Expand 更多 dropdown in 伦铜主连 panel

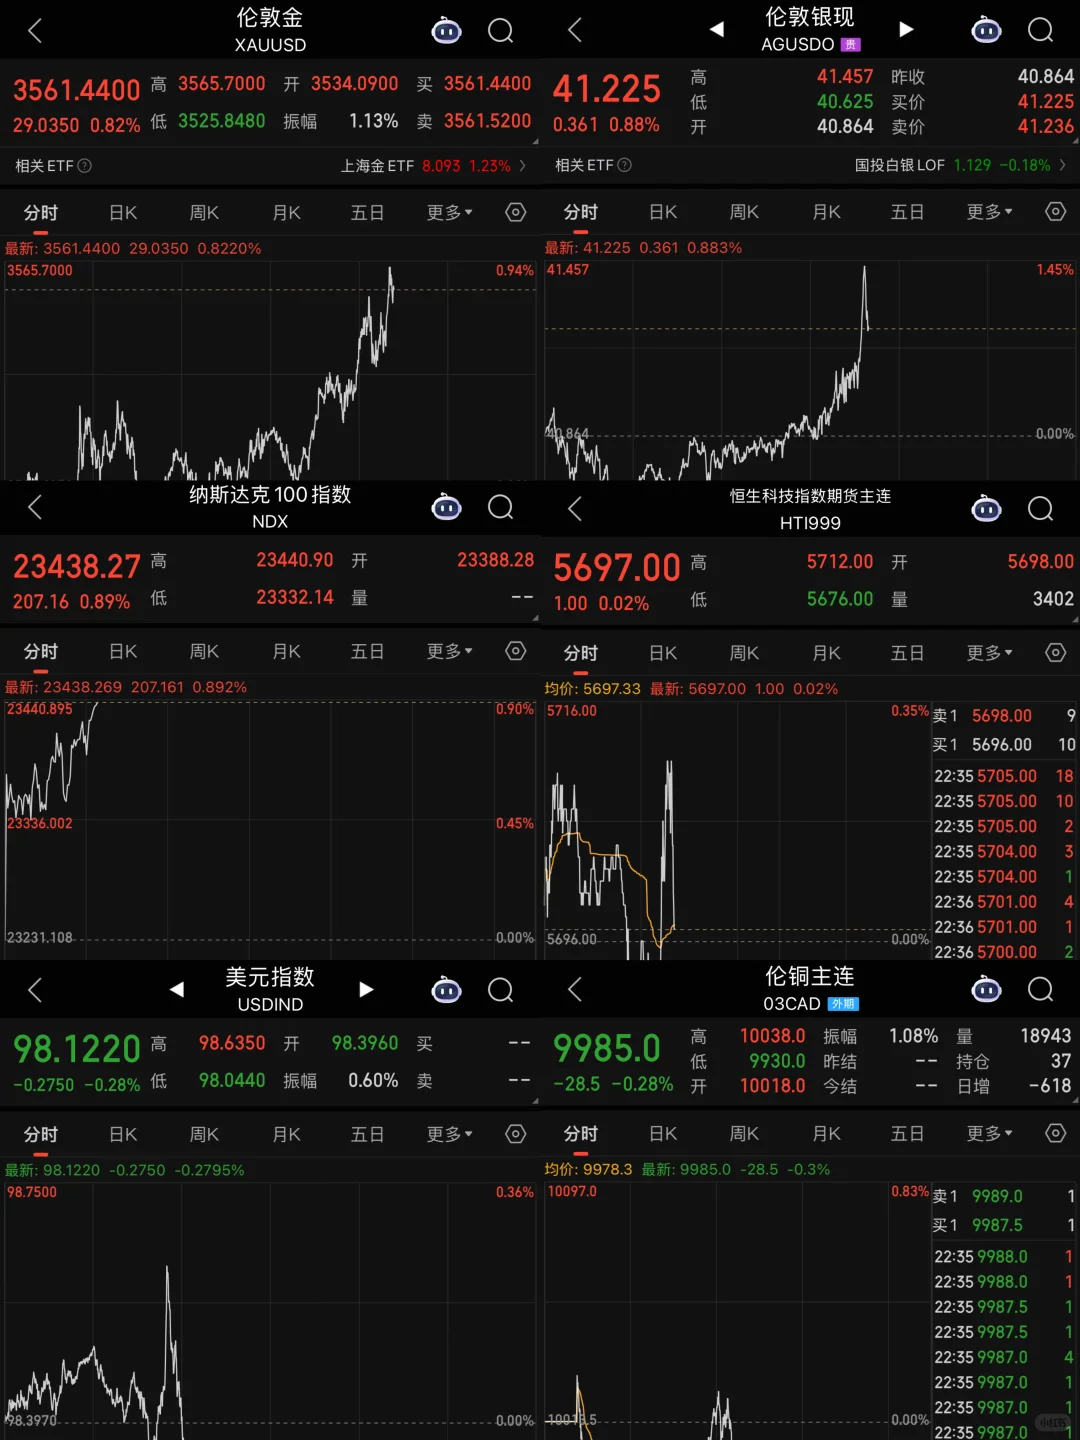[x=989, y=1133]
